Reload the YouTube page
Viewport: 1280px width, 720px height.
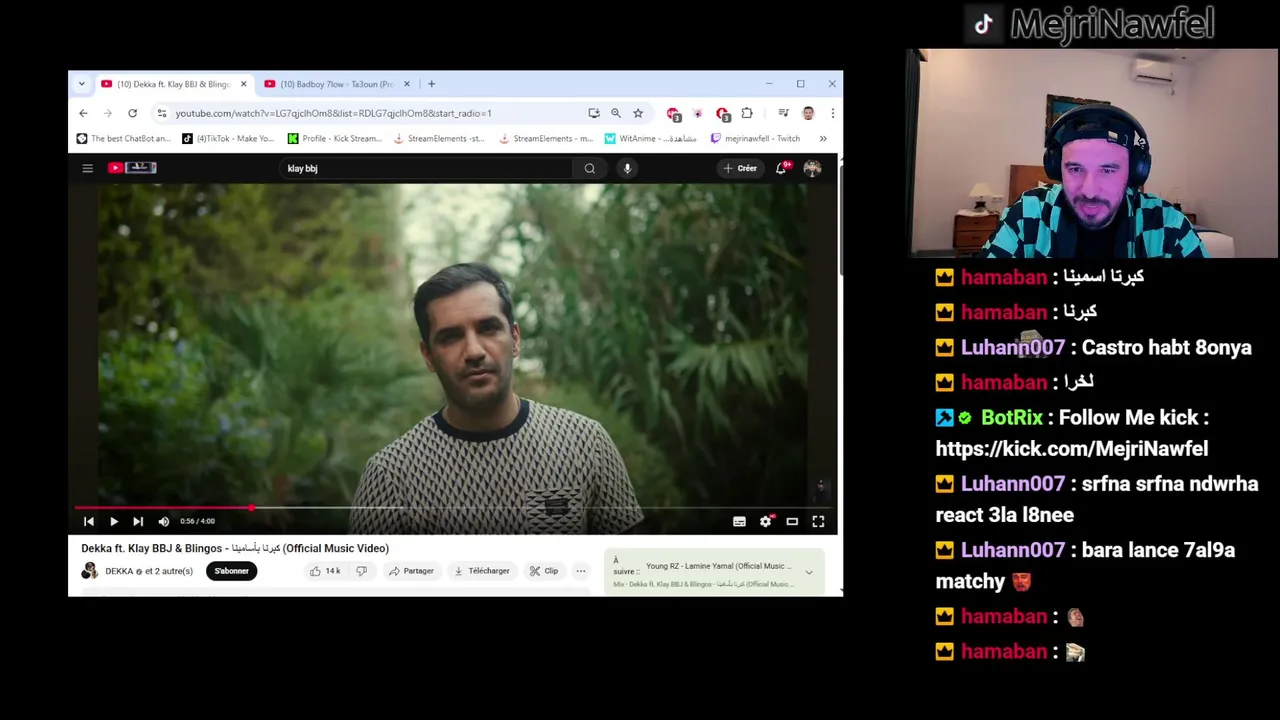(x=132, y=113)
